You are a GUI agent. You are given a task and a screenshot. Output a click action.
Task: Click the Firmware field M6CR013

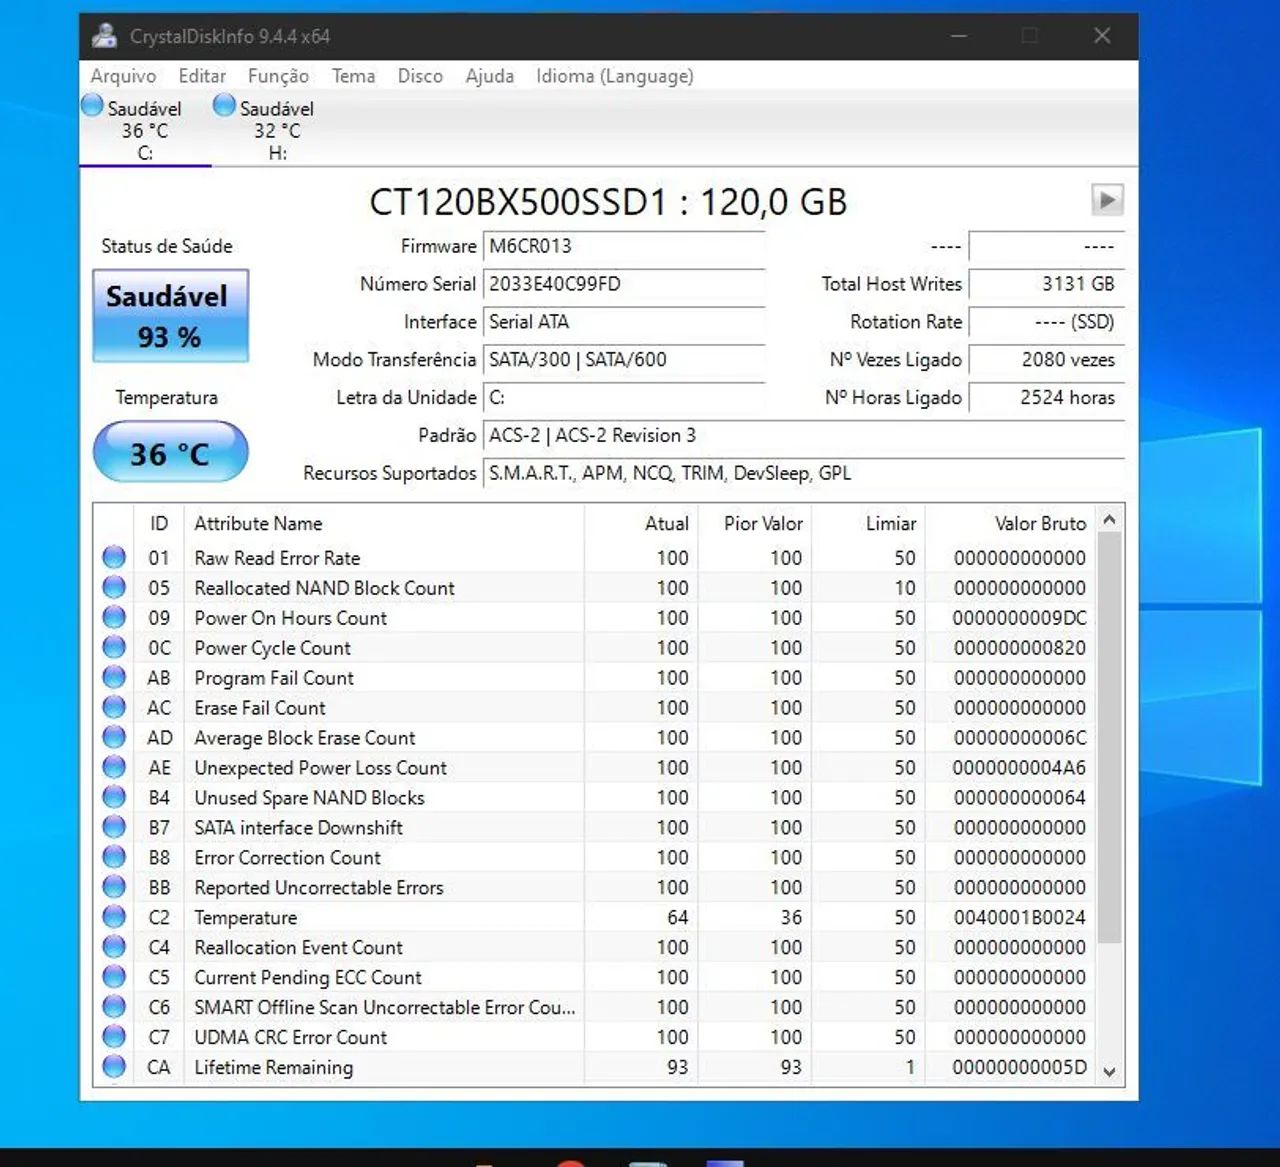click(624, 246)
